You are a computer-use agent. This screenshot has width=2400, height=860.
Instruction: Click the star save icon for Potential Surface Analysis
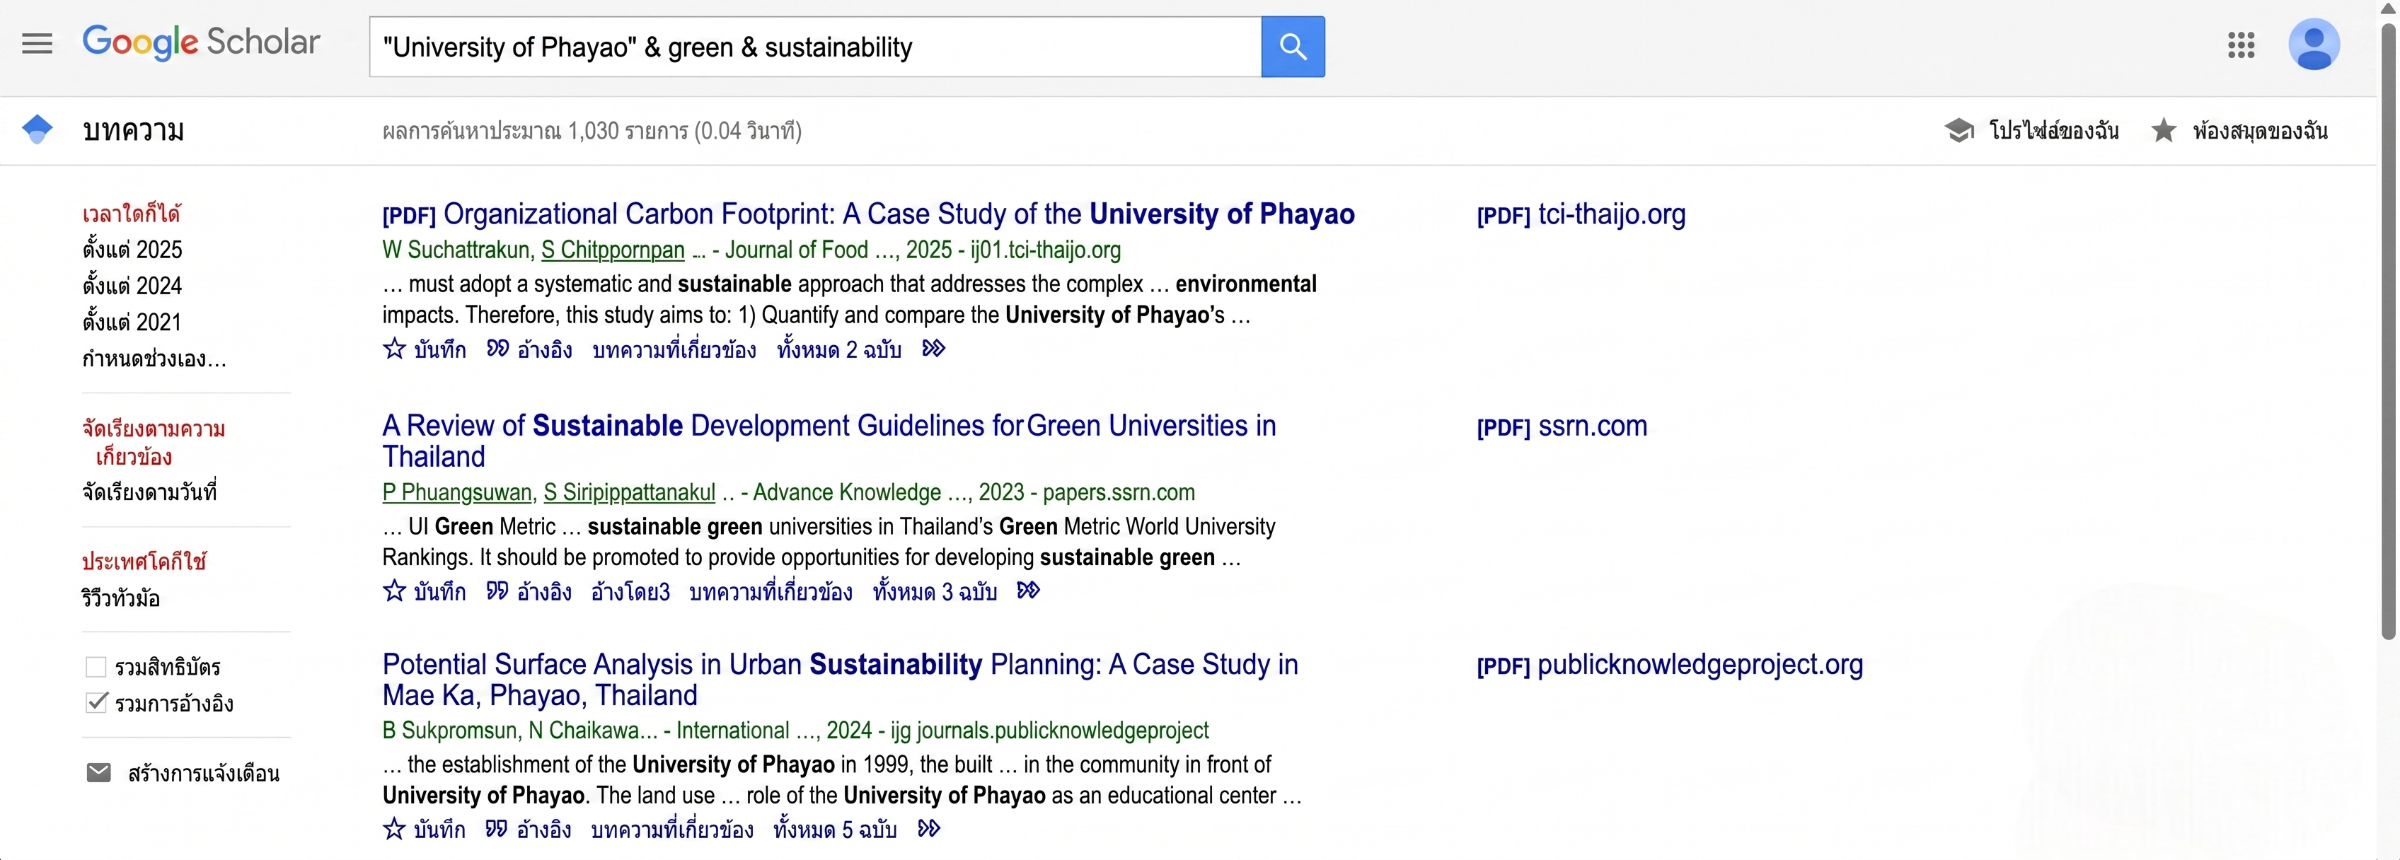[394, 829]
